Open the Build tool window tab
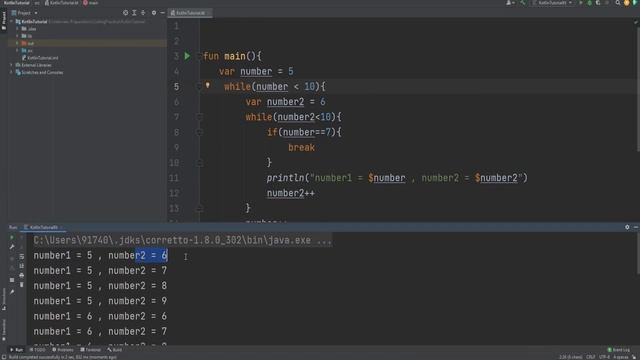 coord(115,350)
